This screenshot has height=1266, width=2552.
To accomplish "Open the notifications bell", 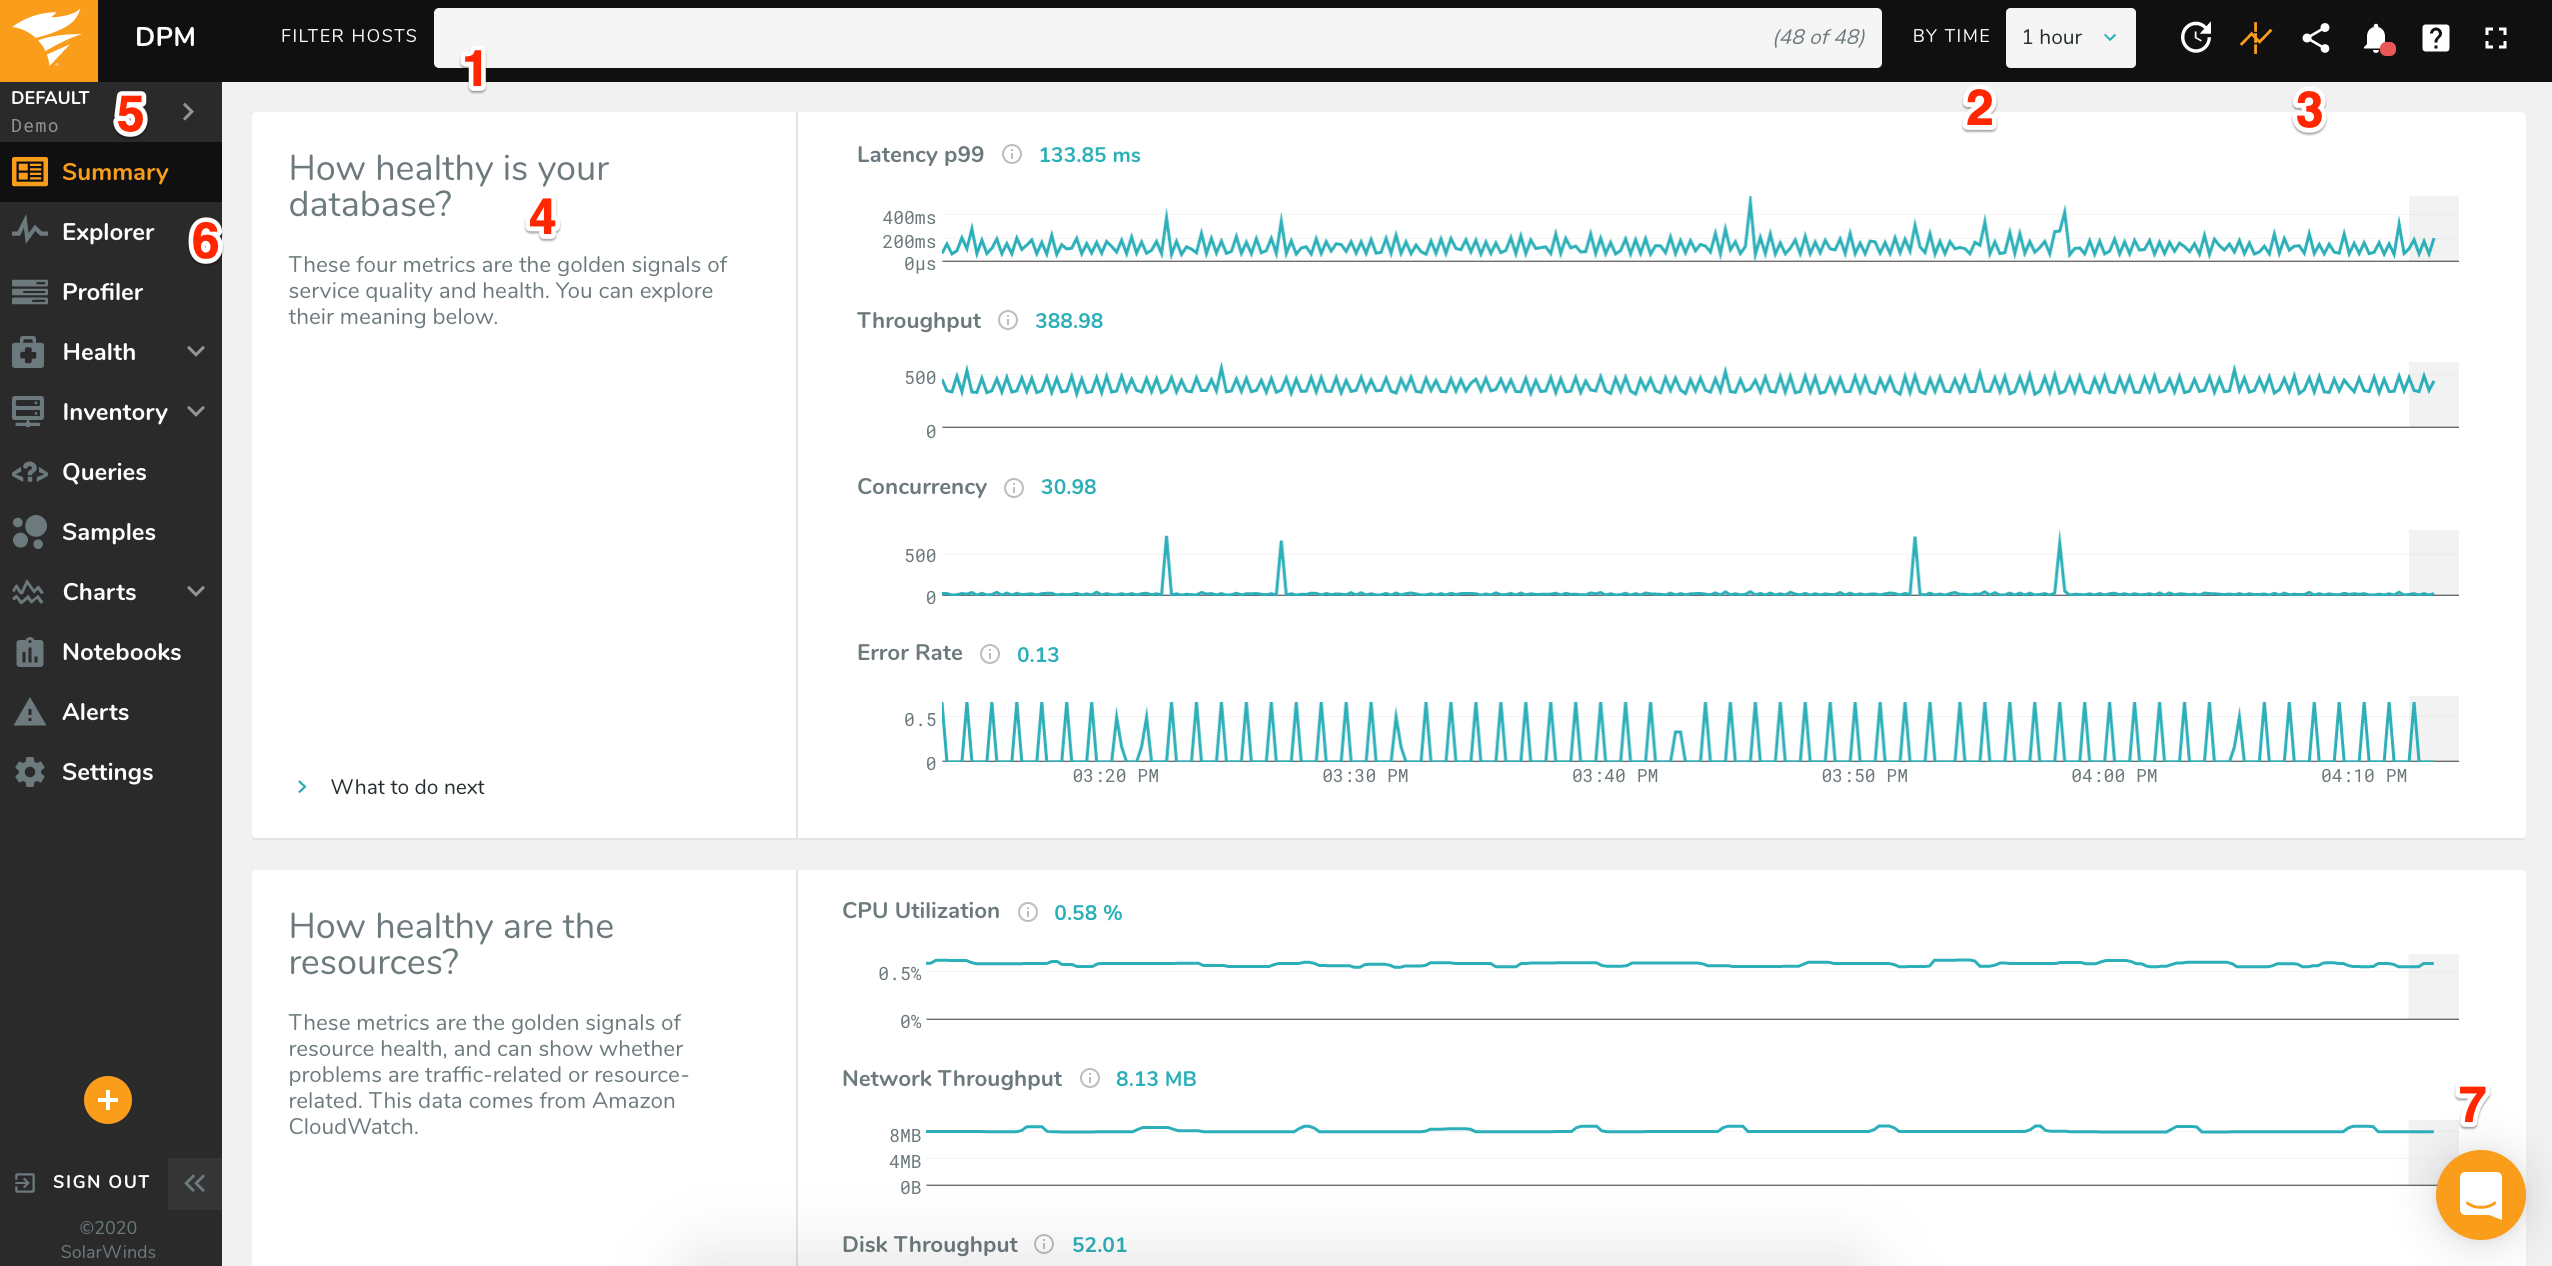I will tap(2376, 38).
